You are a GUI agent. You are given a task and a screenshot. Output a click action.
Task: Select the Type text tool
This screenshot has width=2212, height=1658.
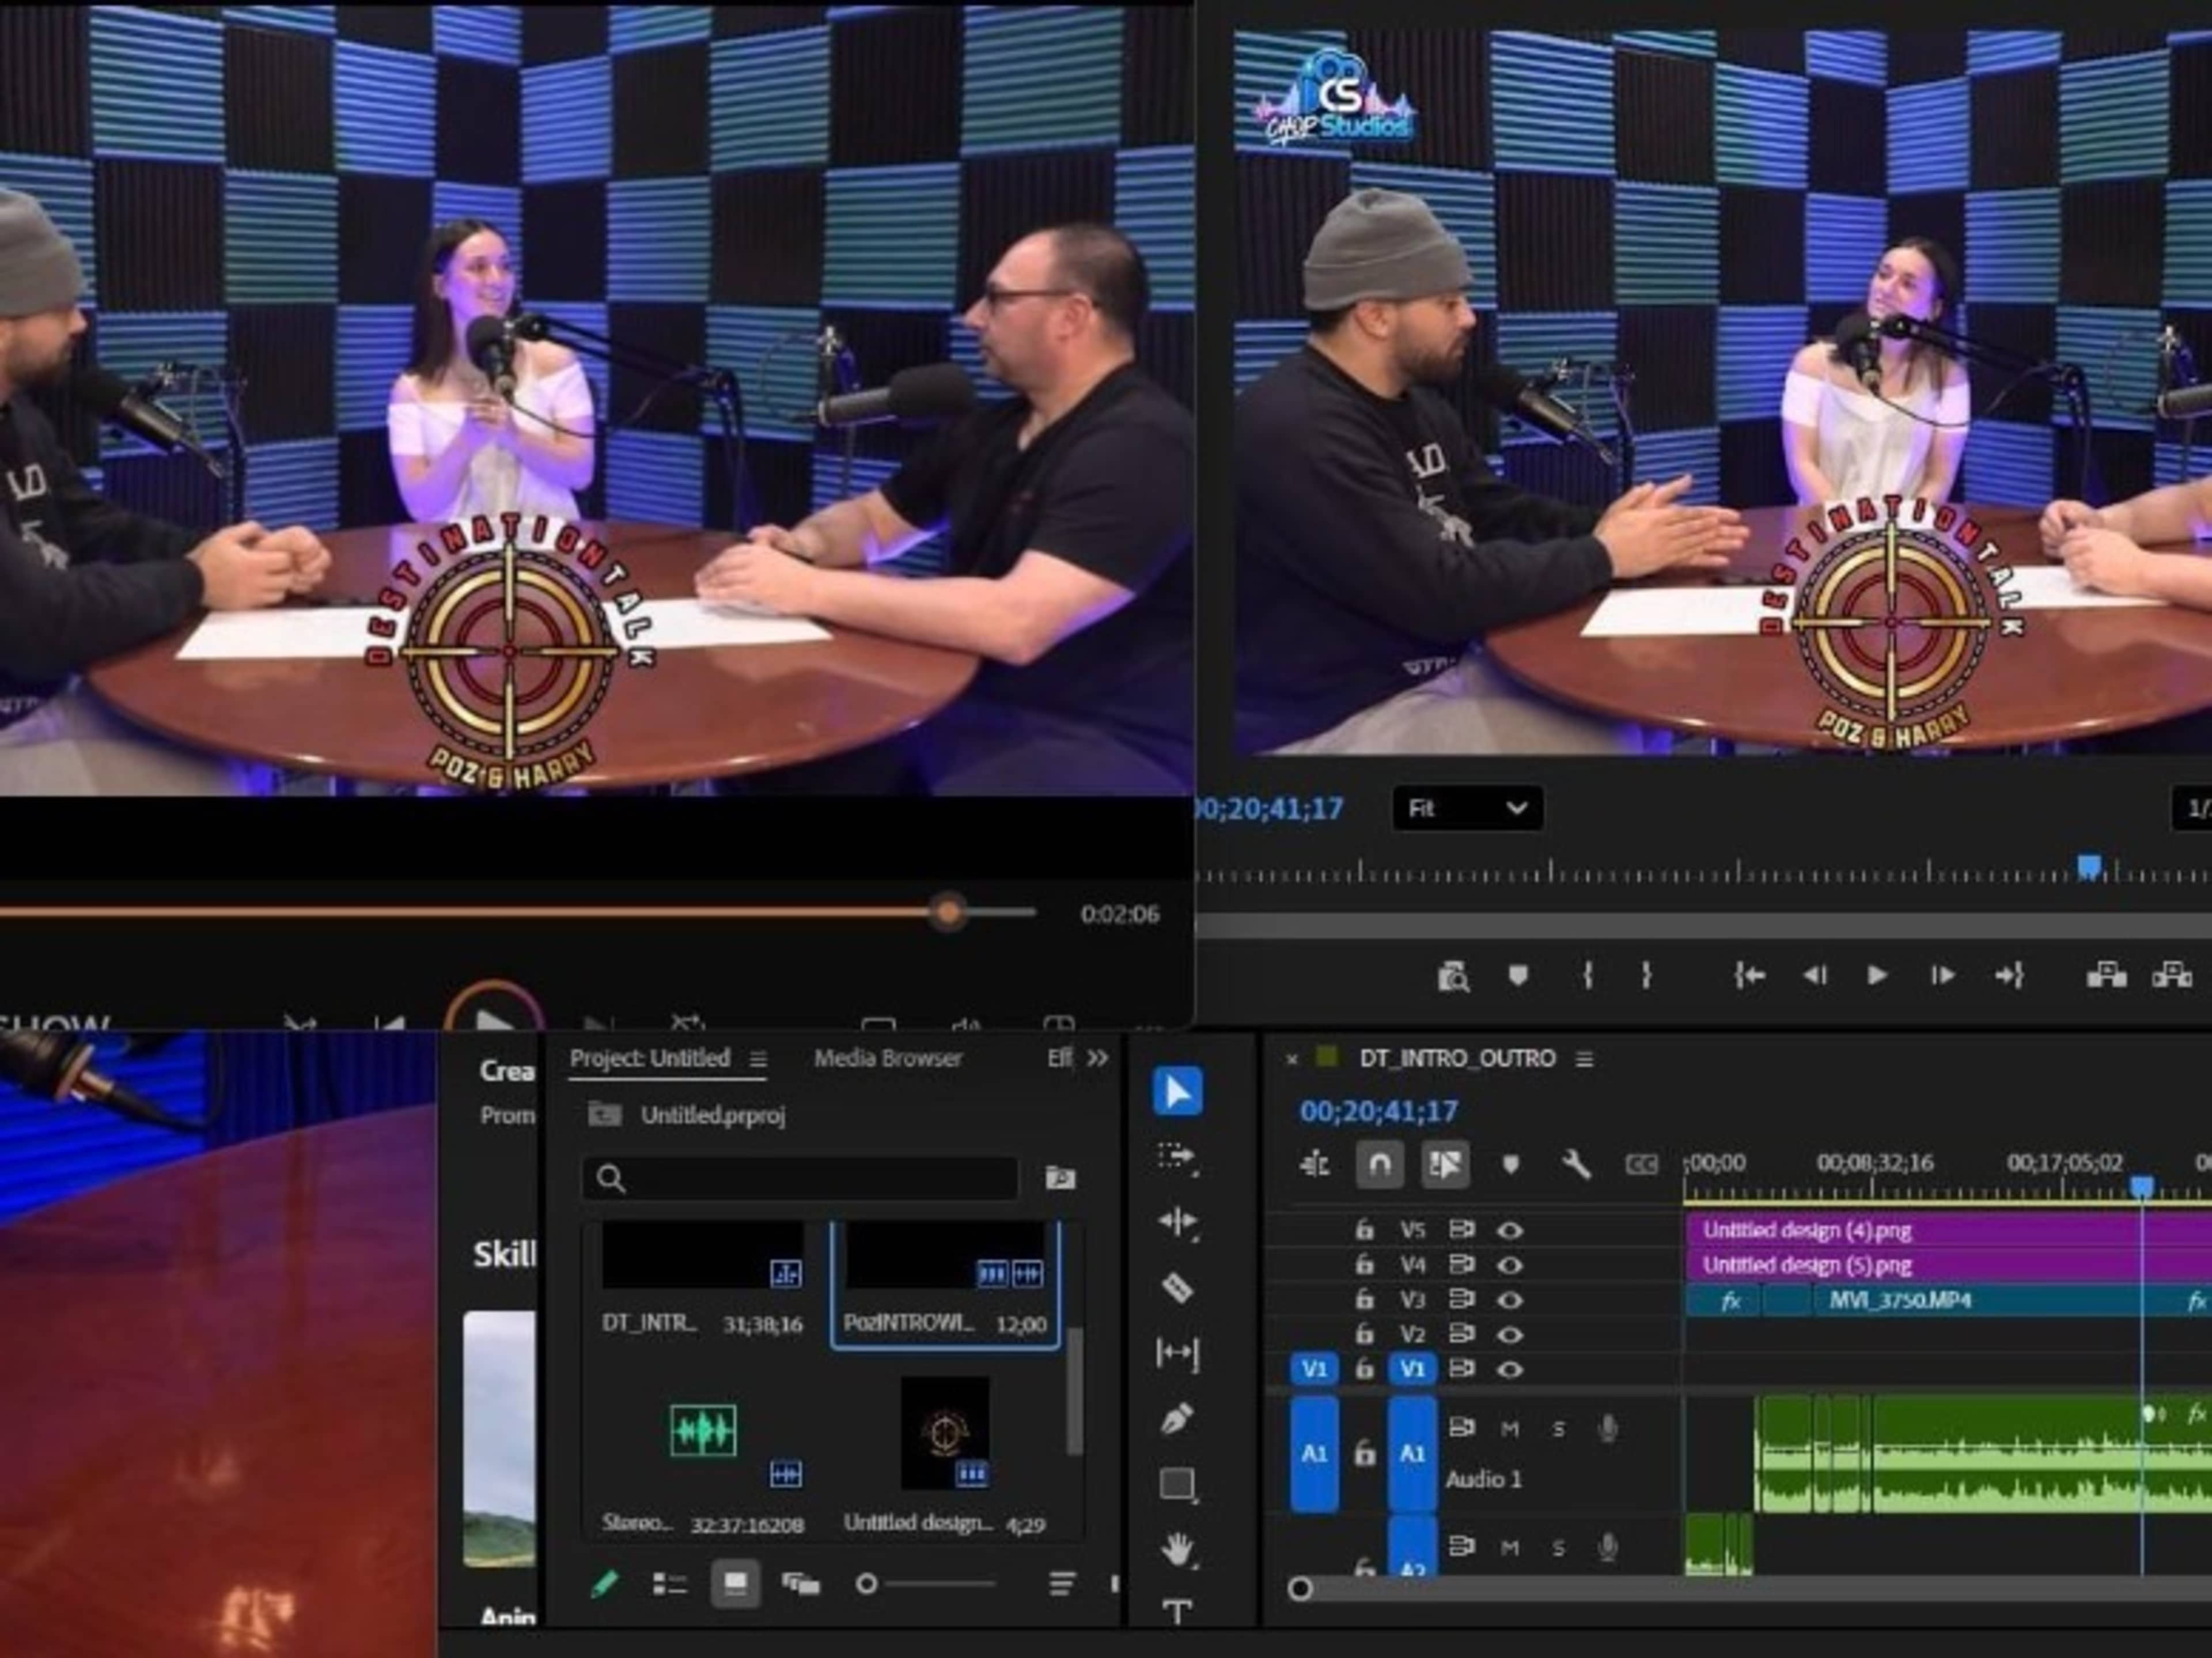1177,1611
